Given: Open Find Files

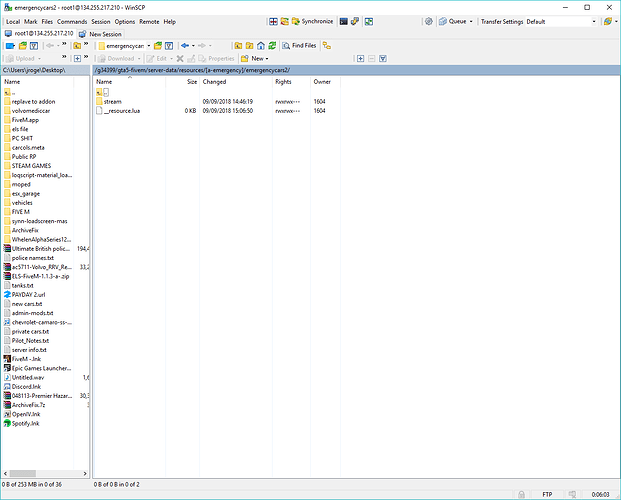Looking at the screenshot, I should 299,46.
